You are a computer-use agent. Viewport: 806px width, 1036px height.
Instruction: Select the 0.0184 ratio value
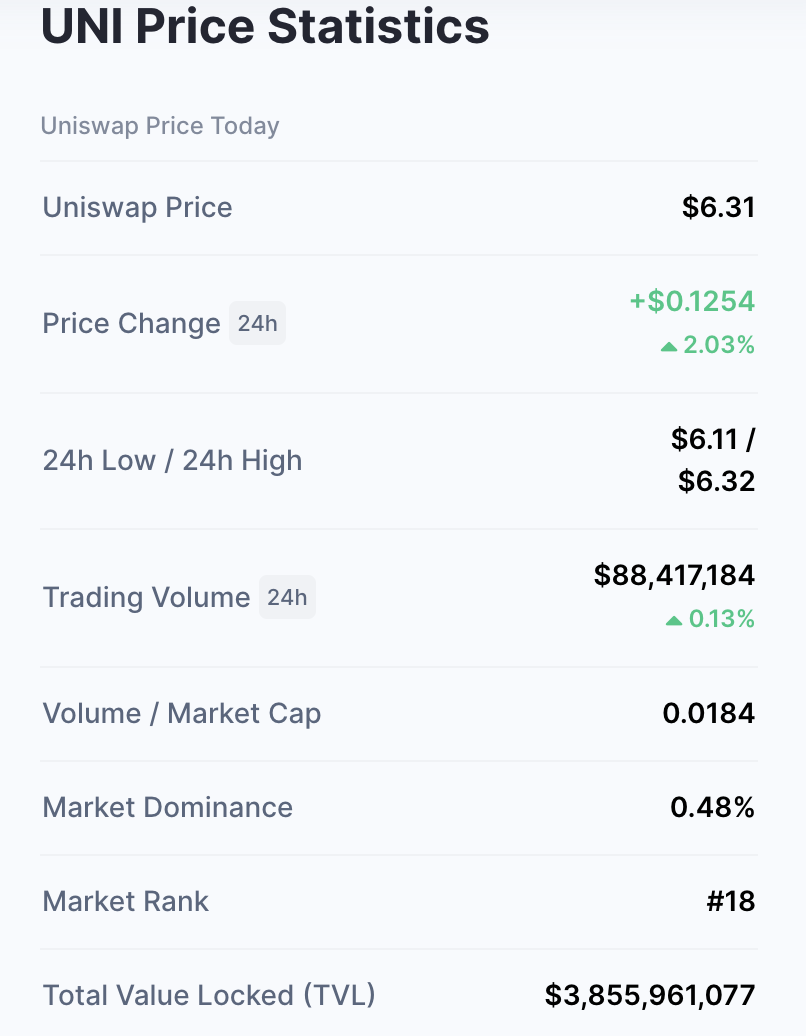(x=708, y=713)
